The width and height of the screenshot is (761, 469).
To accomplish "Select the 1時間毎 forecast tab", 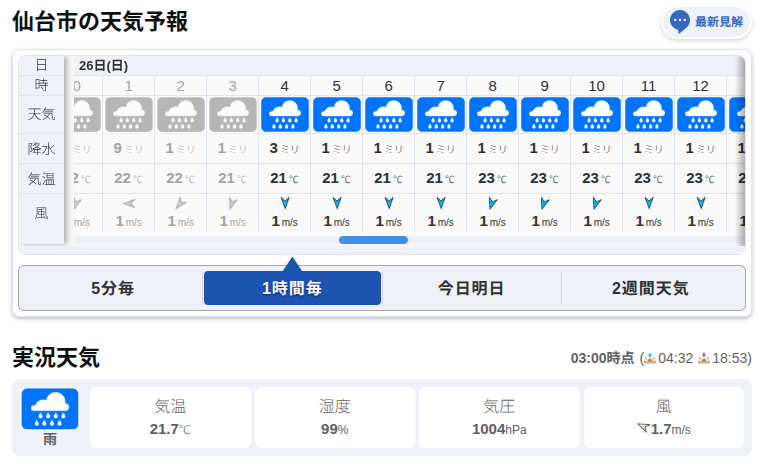I will (292, 288).
